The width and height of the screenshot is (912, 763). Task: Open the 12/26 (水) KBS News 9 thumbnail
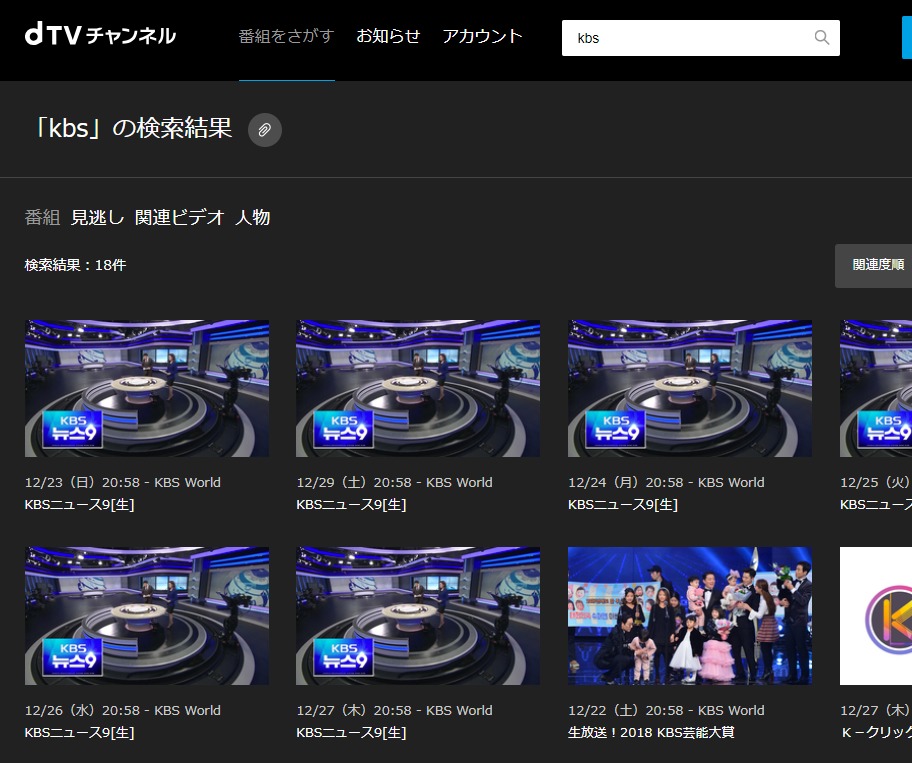tap(147, 616)
